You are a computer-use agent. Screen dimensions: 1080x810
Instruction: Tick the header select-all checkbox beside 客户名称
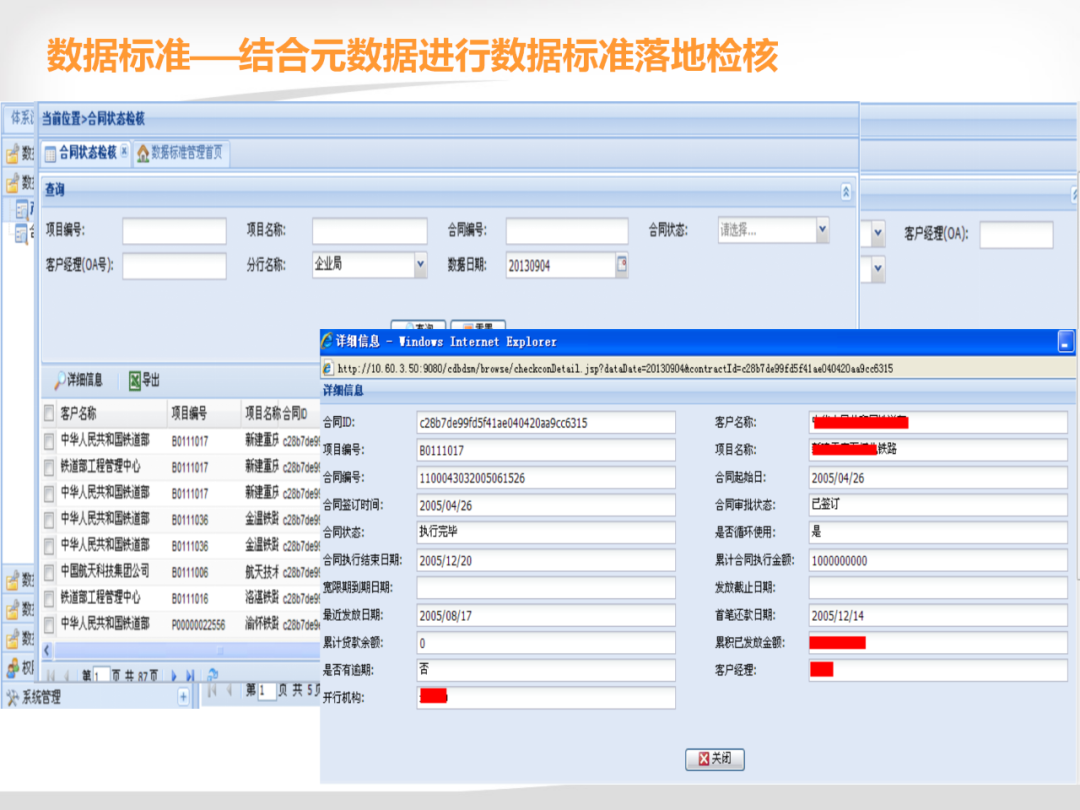point(49,413)
